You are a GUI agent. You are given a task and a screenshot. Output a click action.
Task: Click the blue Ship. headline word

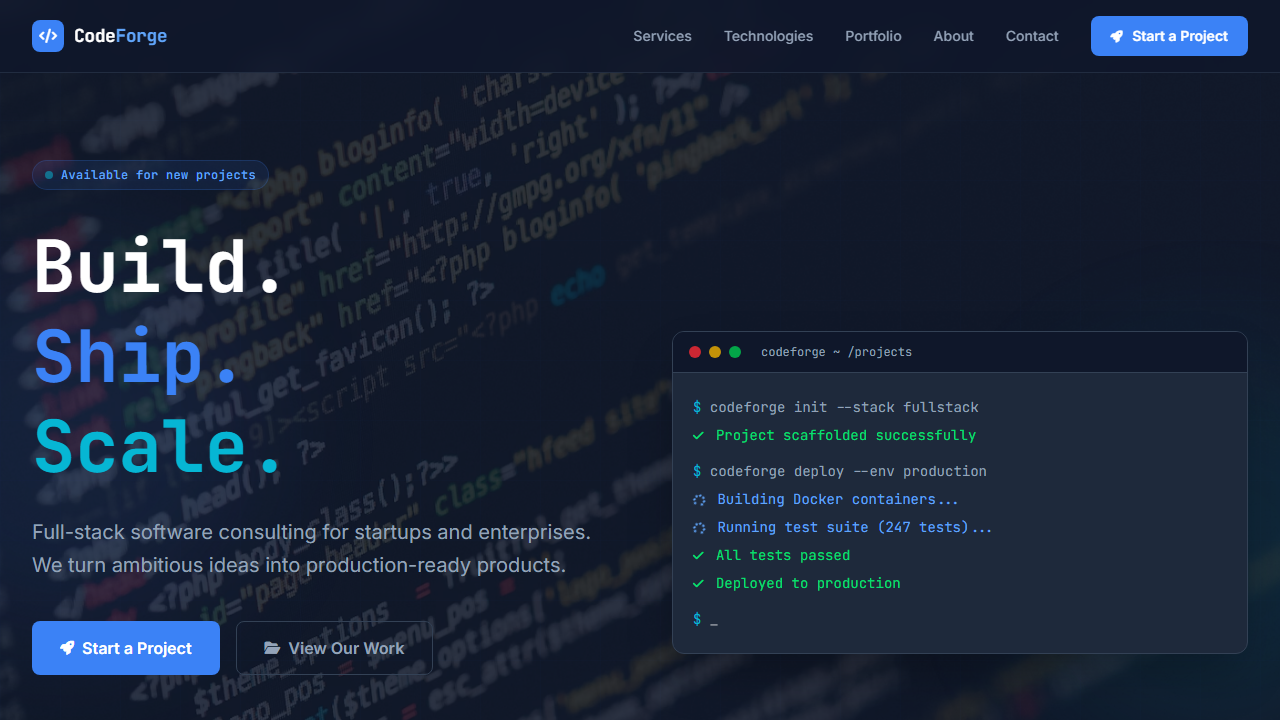[x=138, y=357]
